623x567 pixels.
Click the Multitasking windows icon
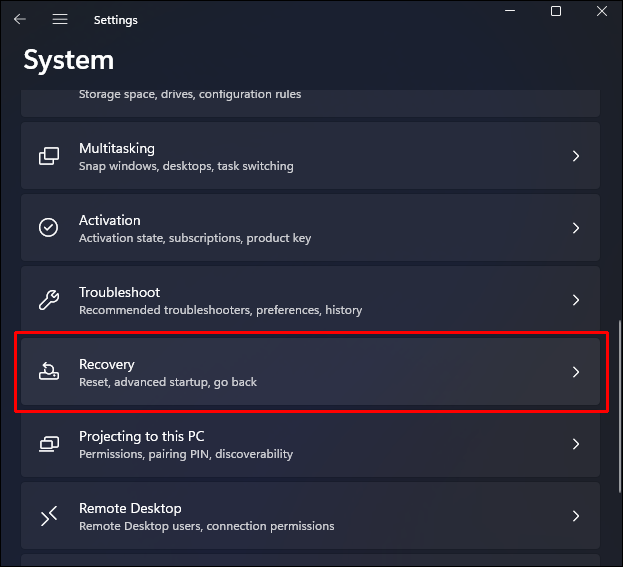[48, 156]
